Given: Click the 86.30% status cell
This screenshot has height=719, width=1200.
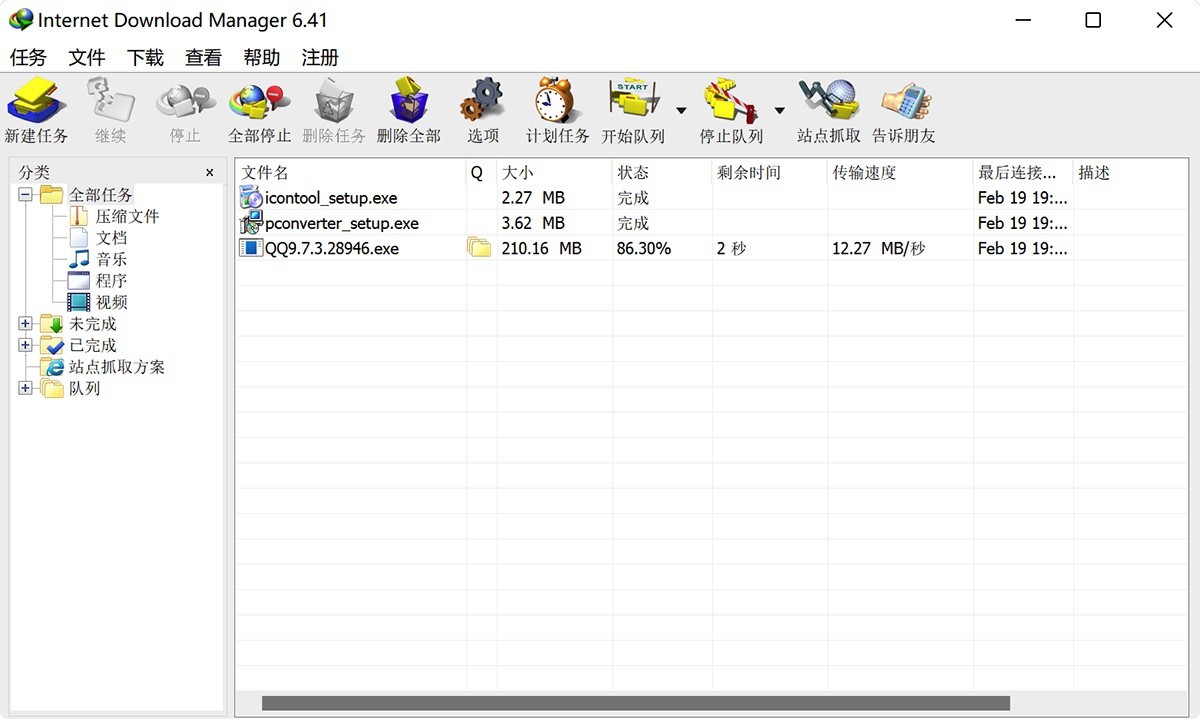Looking at the screenshot, I should 644,248.
